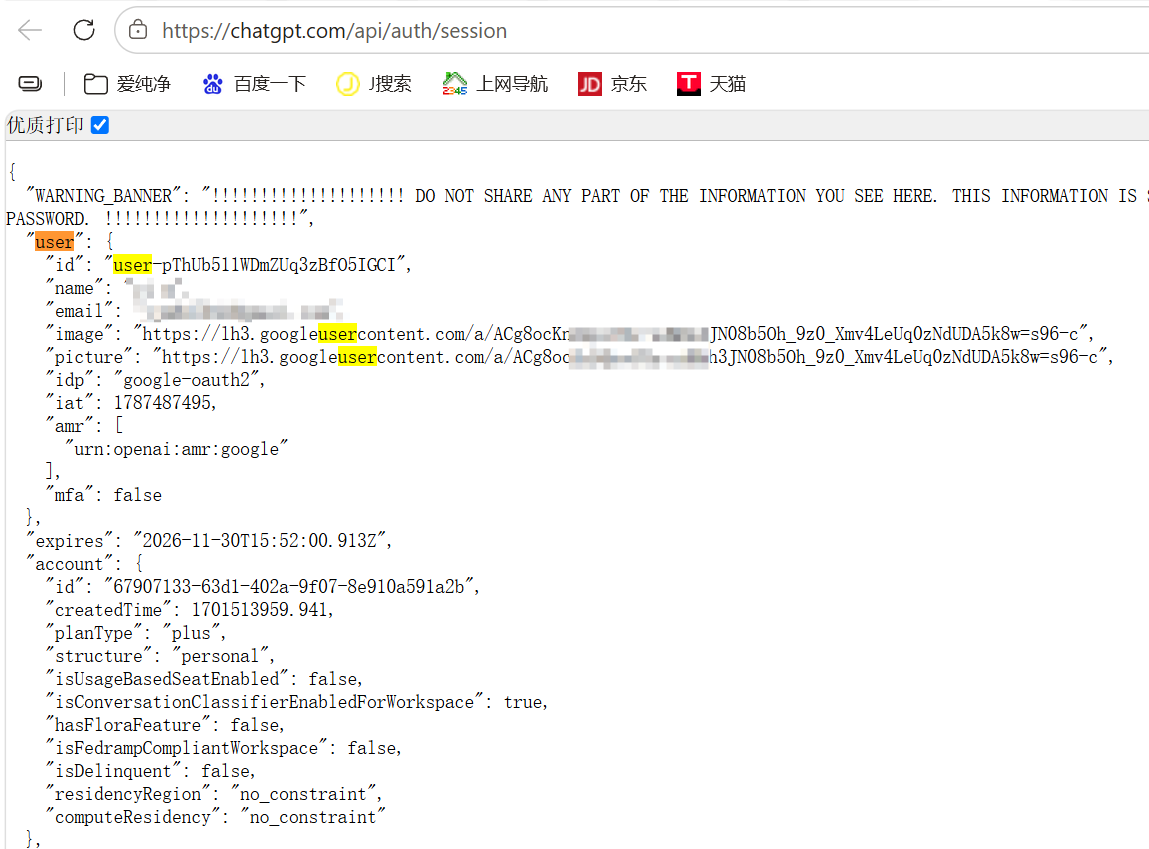Click the hasFloraFeature line
The height and width of the screenshot is (849, 1149).
click(x=166, y=725)
